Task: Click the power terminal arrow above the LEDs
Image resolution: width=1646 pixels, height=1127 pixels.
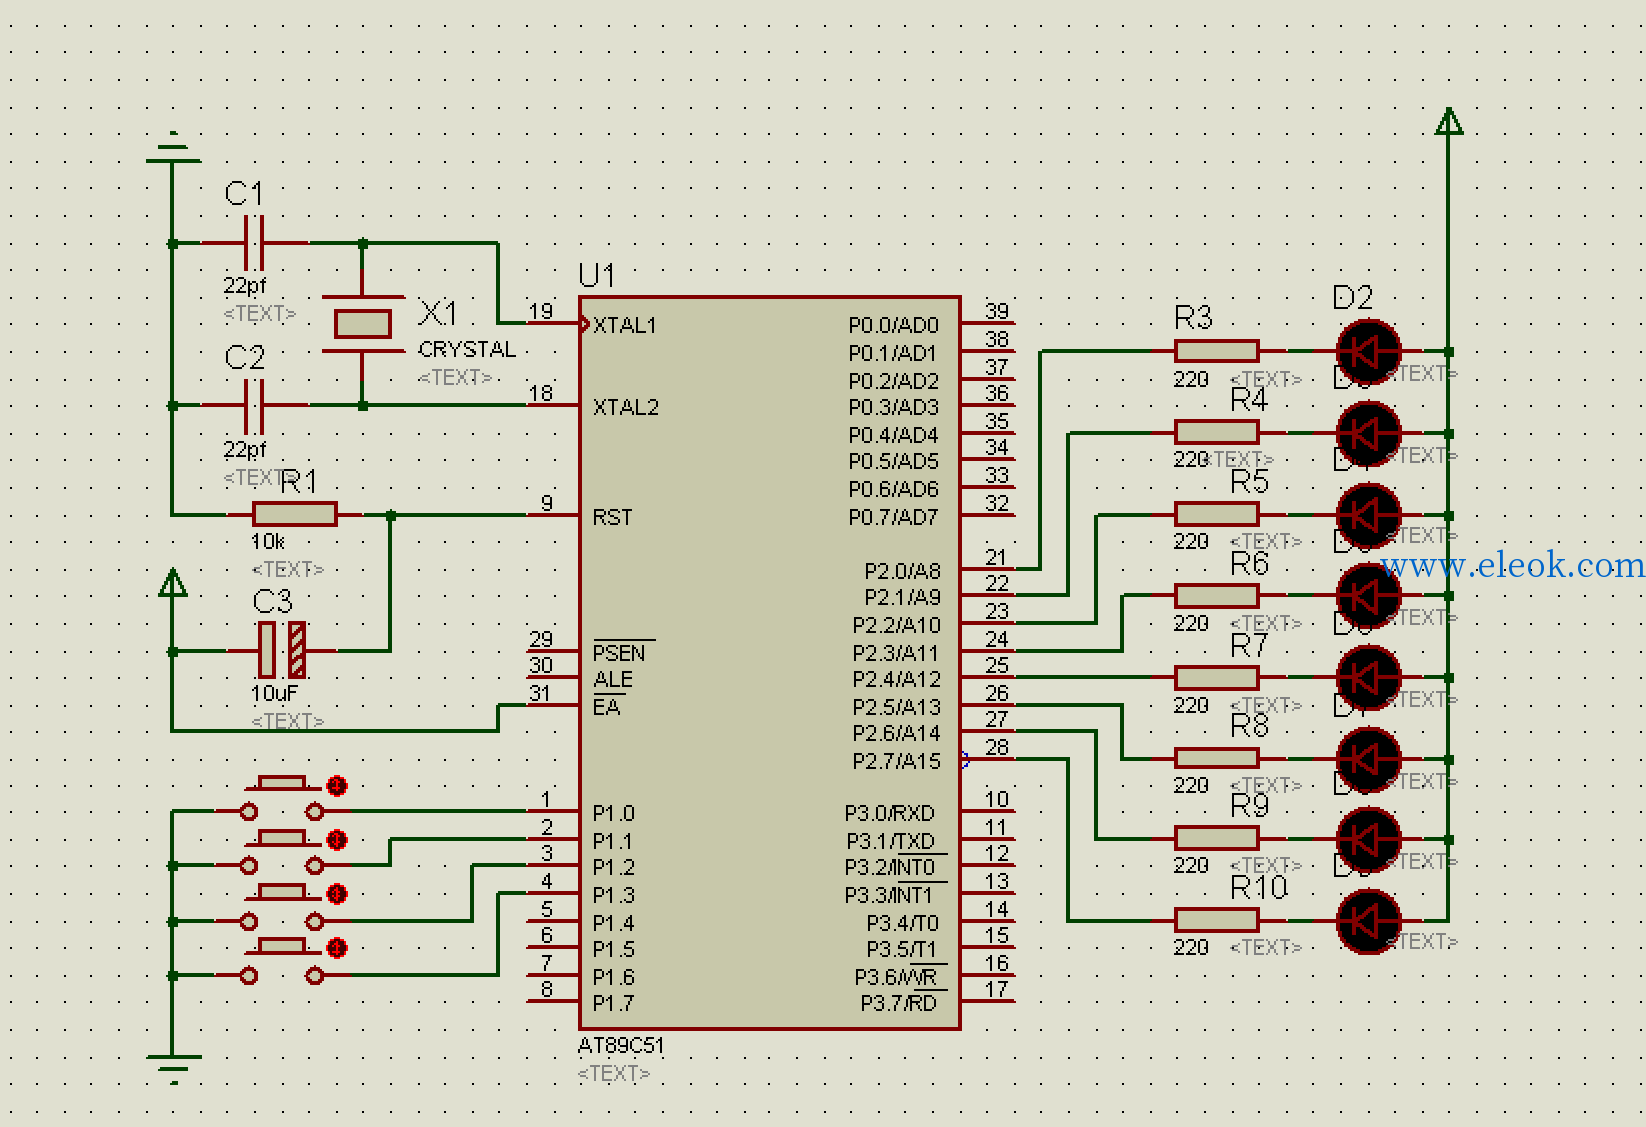Action: pyautogui.click(x=1449, y=121)
